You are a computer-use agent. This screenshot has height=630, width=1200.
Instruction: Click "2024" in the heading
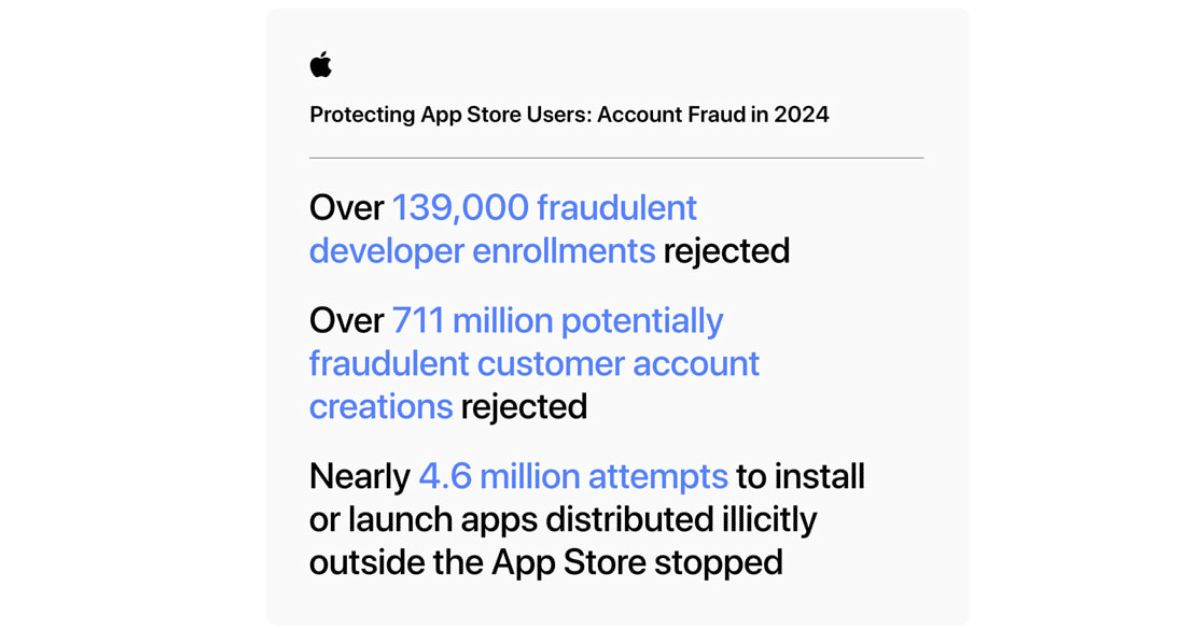point(801,115)
